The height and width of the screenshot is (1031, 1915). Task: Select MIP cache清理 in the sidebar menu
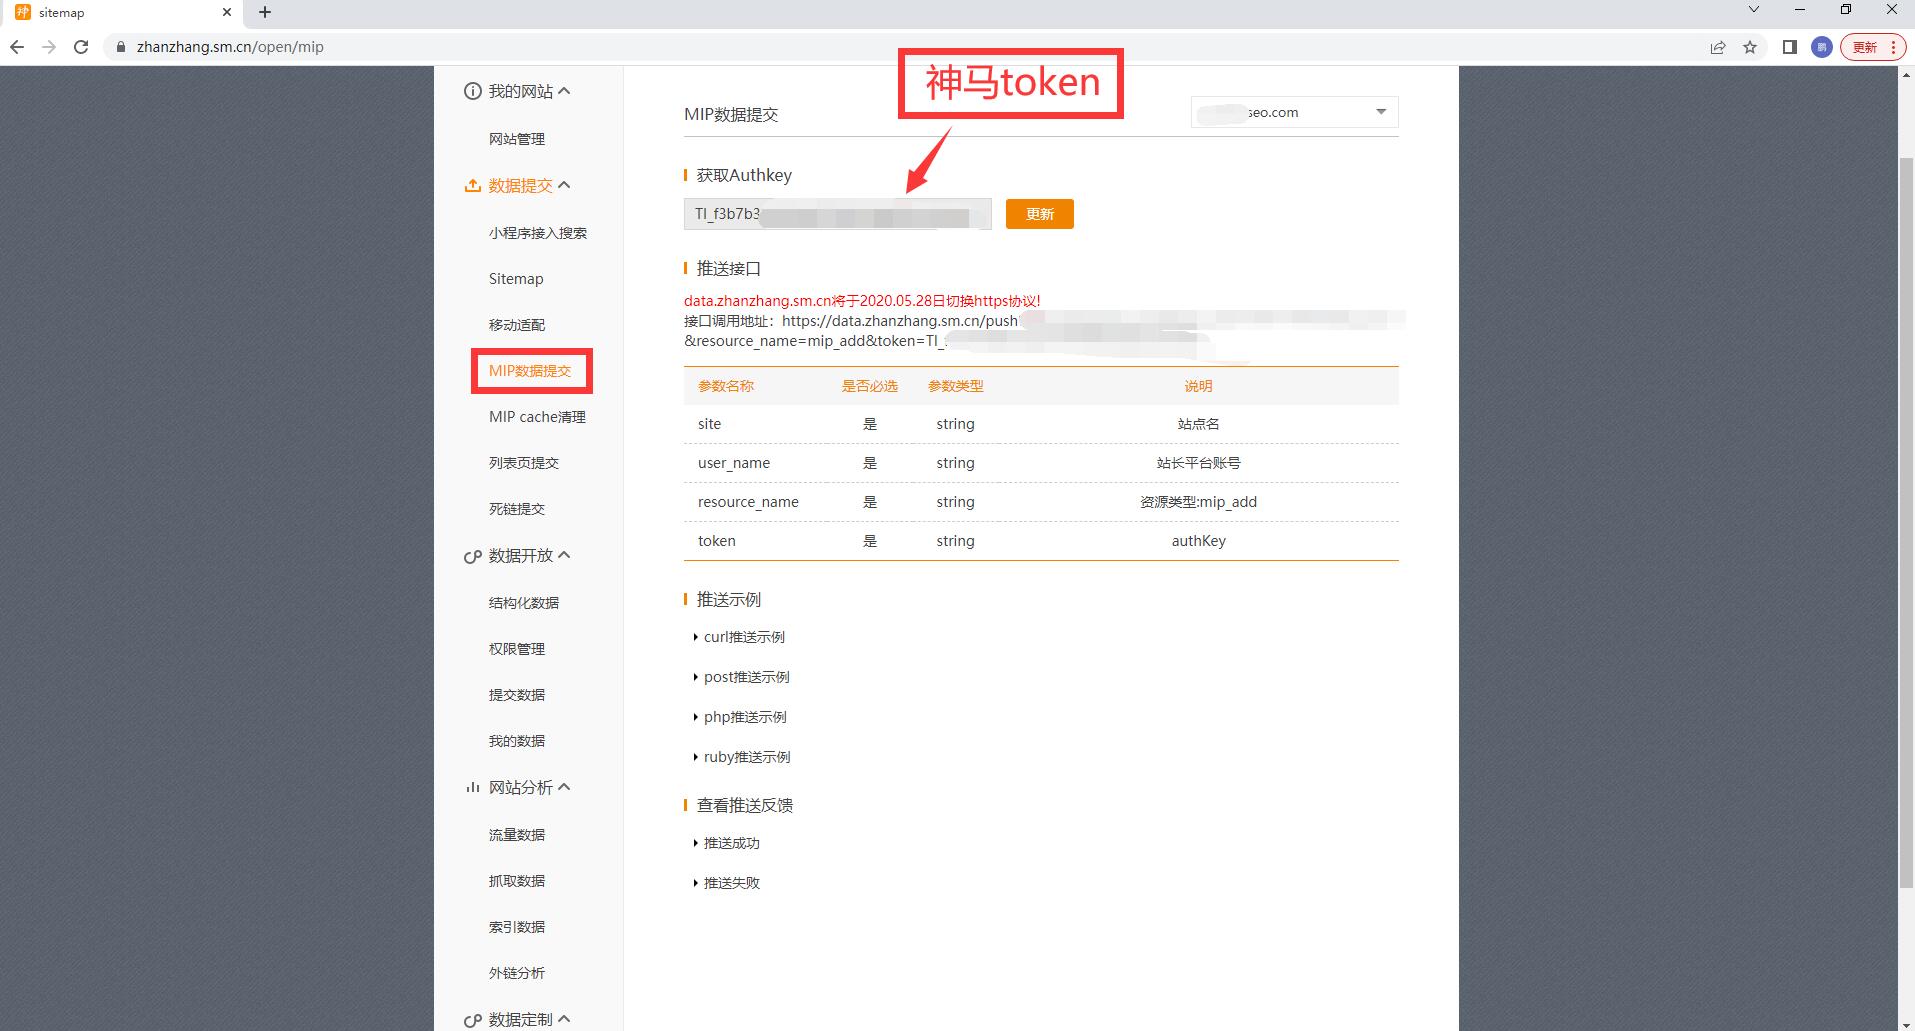(537, 416)
